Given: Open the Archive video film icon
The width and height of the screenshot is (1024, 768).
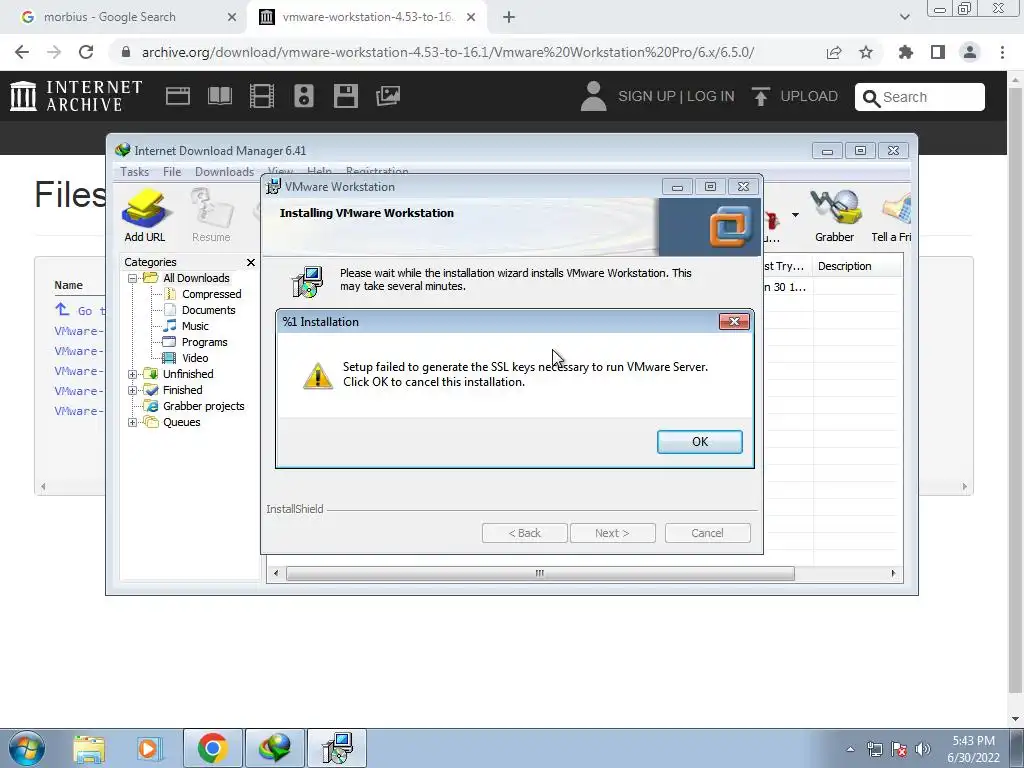Looking at the screenshot, I should click(262, 96).
